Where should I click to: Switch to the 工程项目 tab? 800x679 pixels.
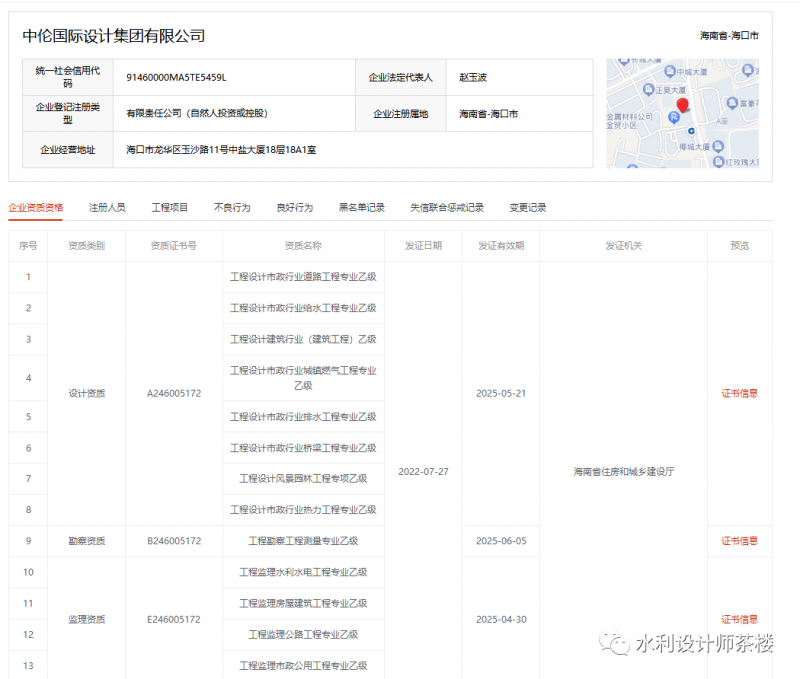pyautogui.click(x=169, y=208)
